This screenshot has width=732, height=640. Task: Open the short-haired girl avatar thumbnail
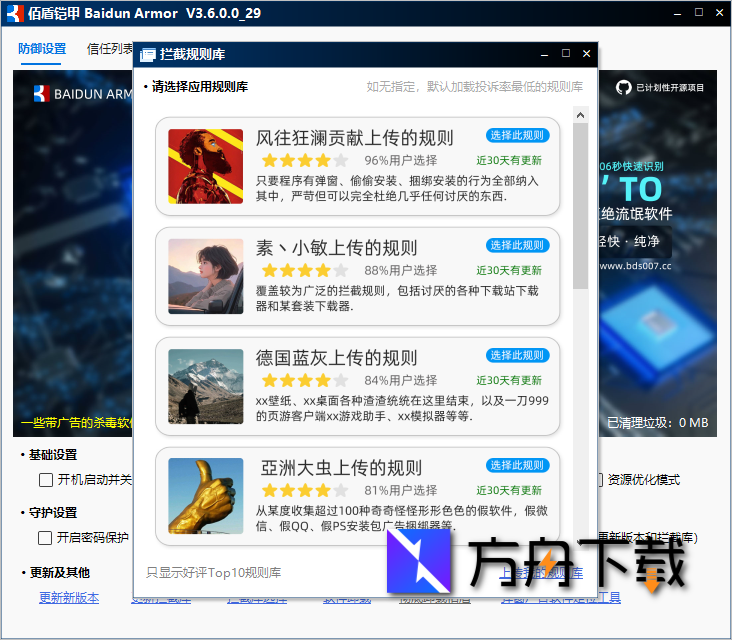coord(205,276)
